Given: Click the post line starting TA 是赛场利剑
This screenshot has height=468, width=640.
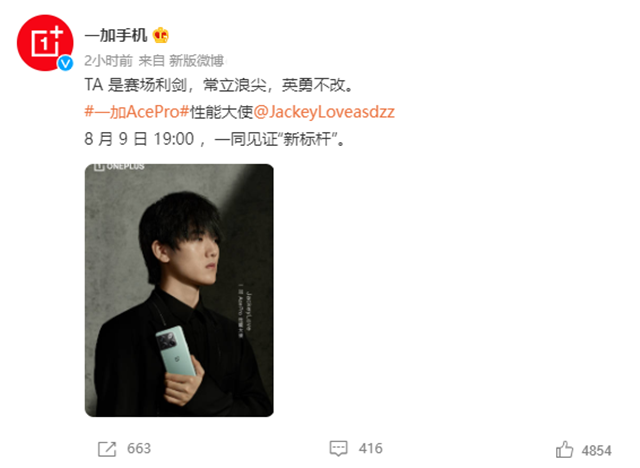Looking at the screenshot, I should [x=219, y=85].
